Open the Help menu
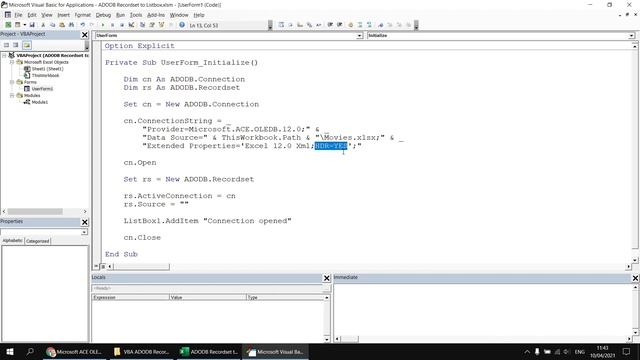This screenshot has height=360, width=640. click(x=199, y=15)
